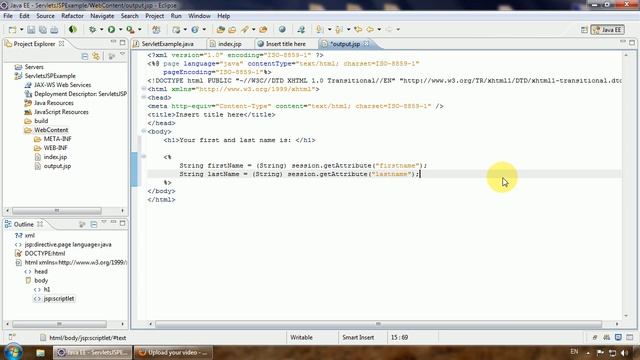640x360 pixels.
Task: Open Project Explorer view menu triangle
Action: click(x=122, y=54)
